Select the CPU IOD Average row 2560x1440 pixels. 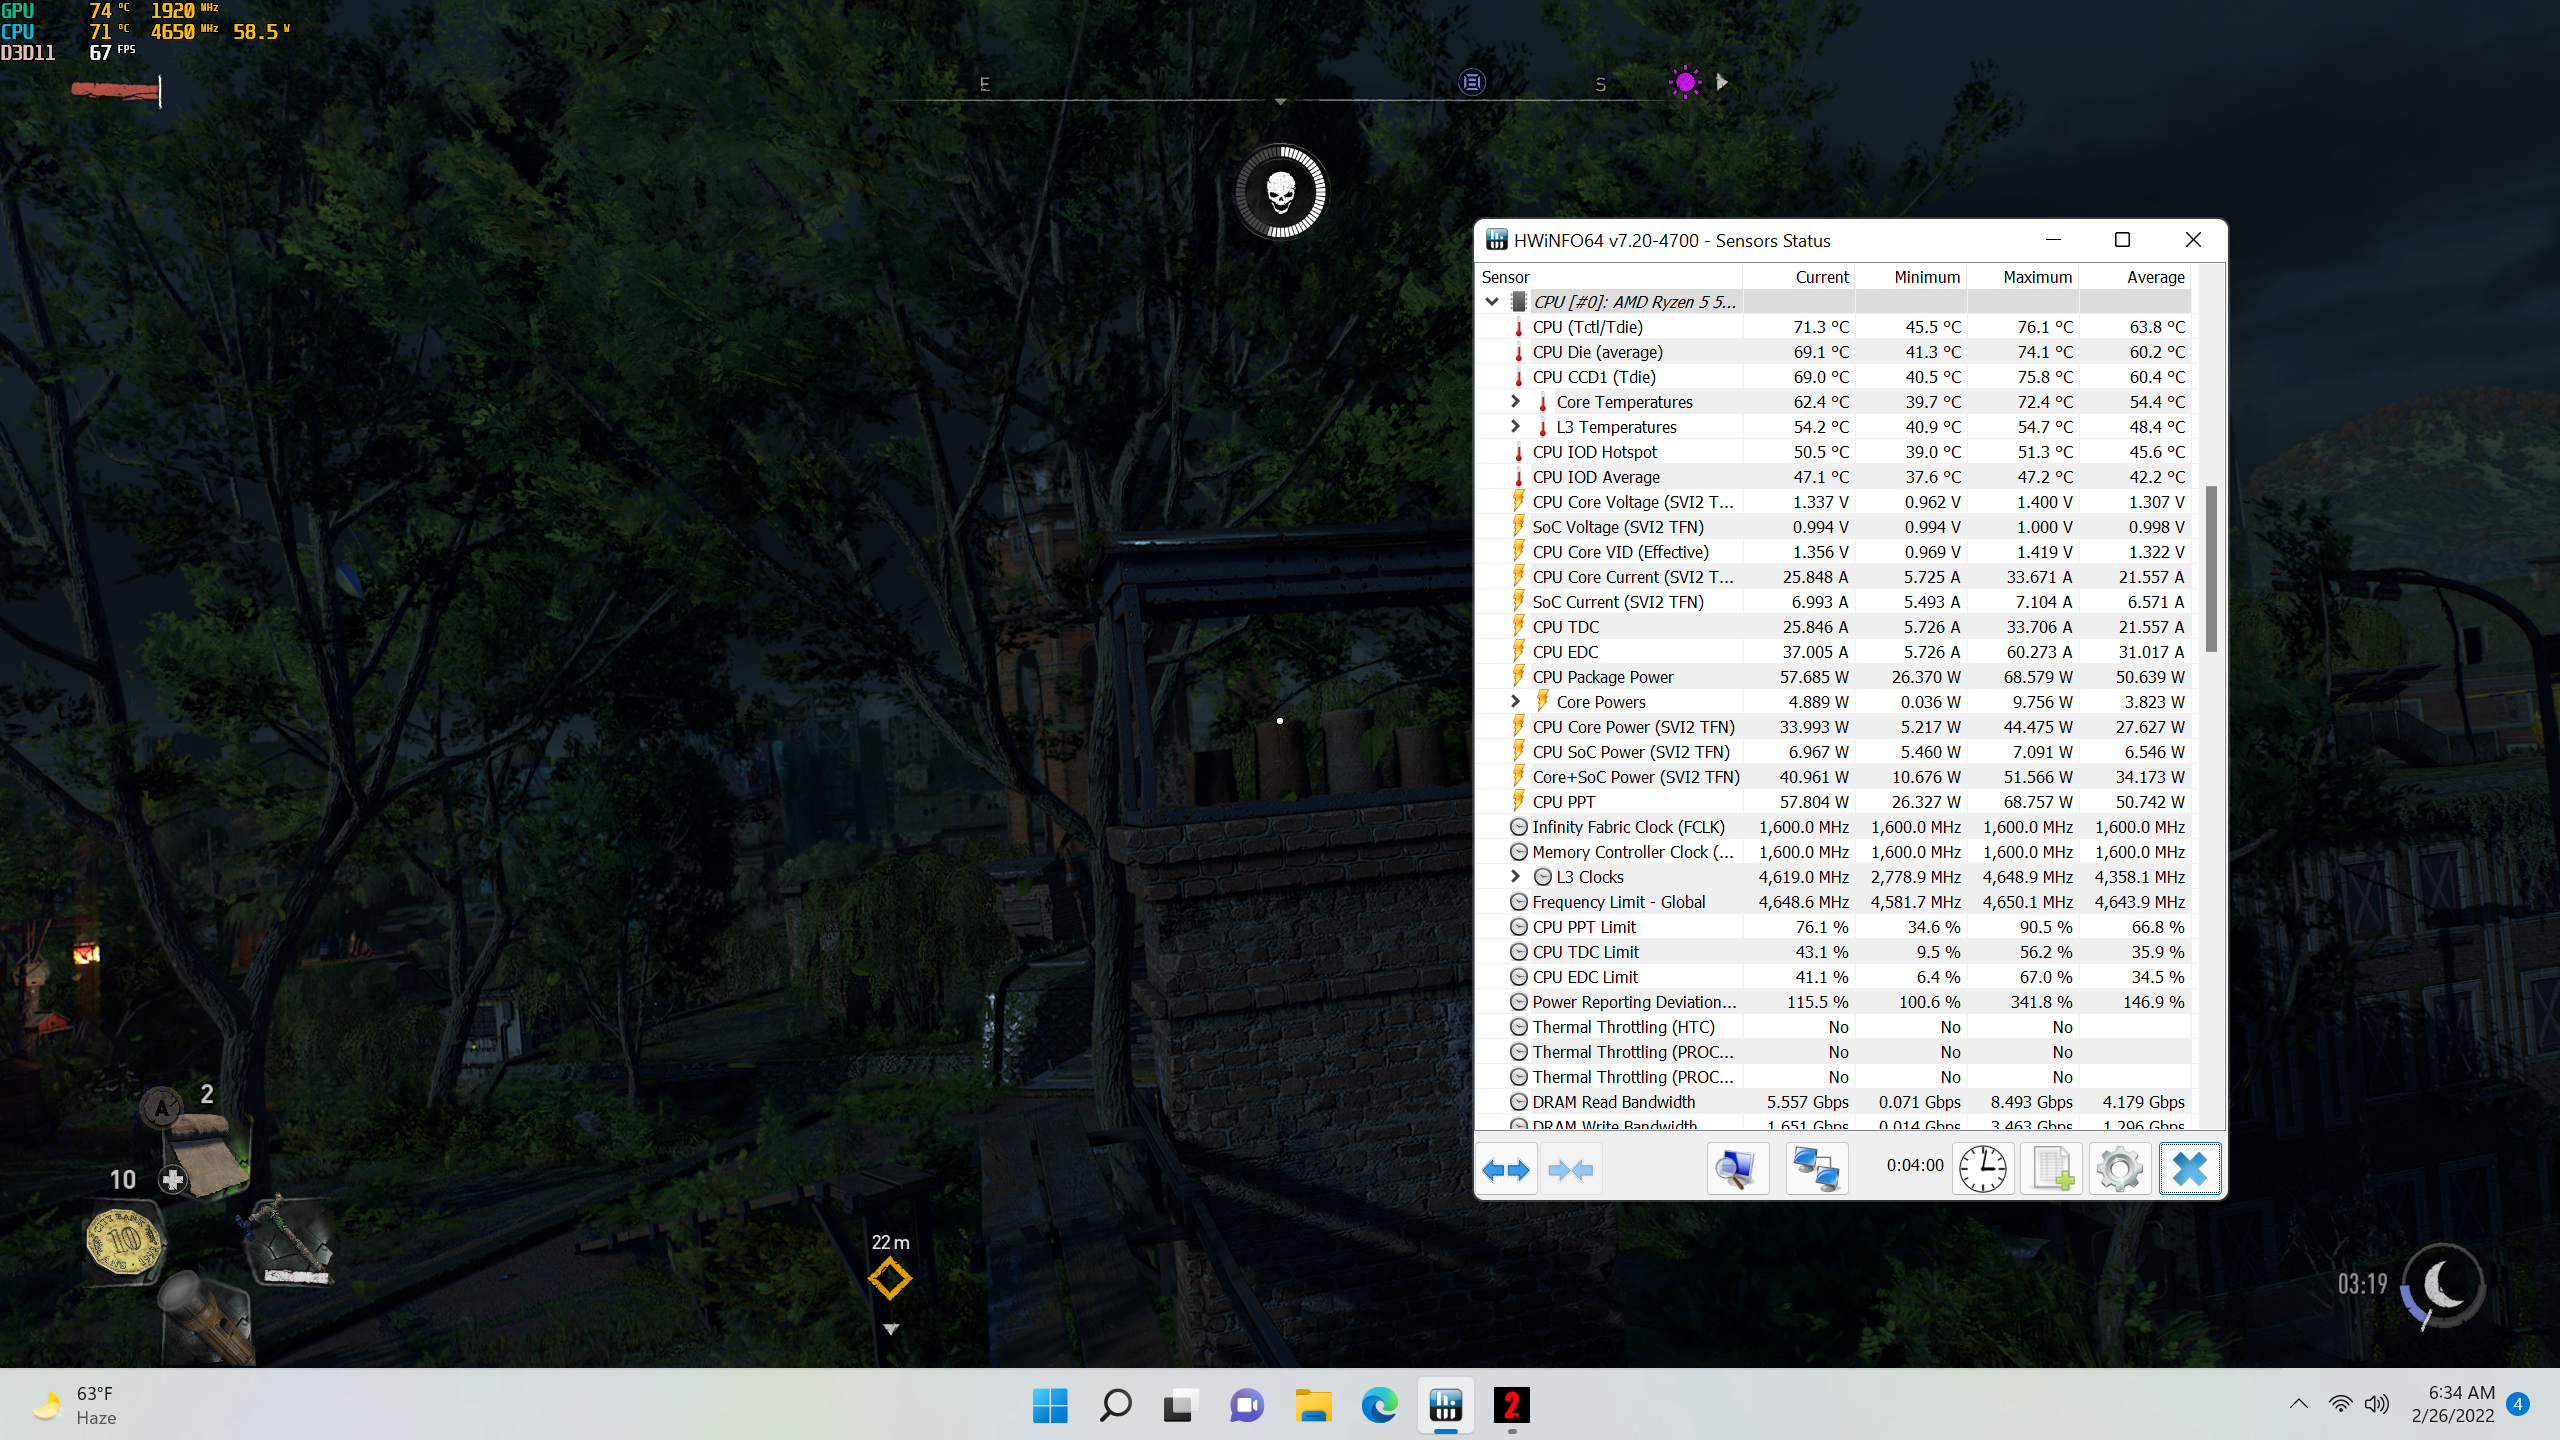[x=1834, y=477]
